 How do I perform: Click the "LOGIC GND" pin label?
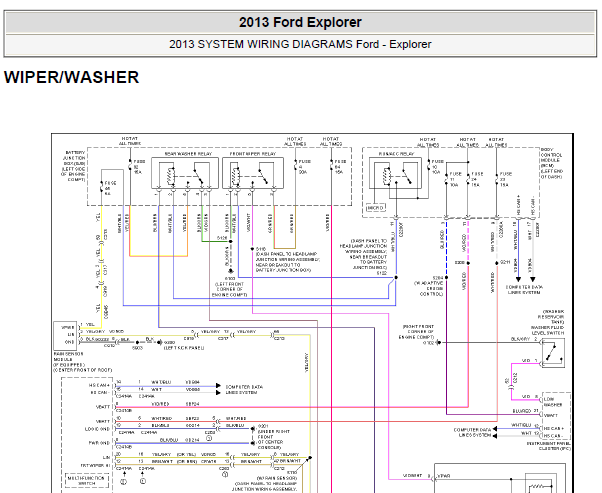tap(97, 429)
